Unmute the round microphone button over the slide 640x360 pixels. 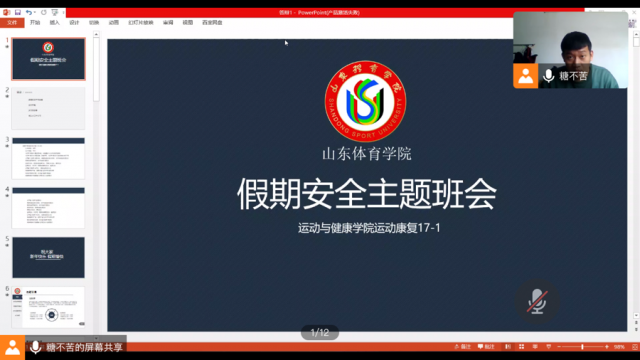[537, 302]
